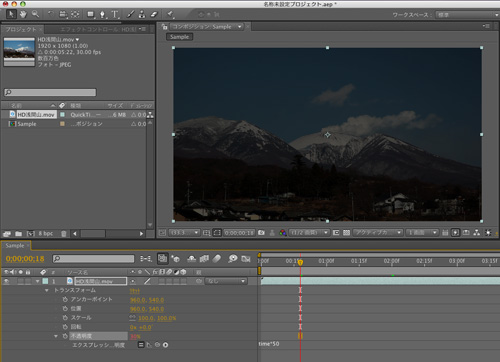500x362 pixels.
Task: Toggle Draft 3D in timeline
Action: (175, 258)
